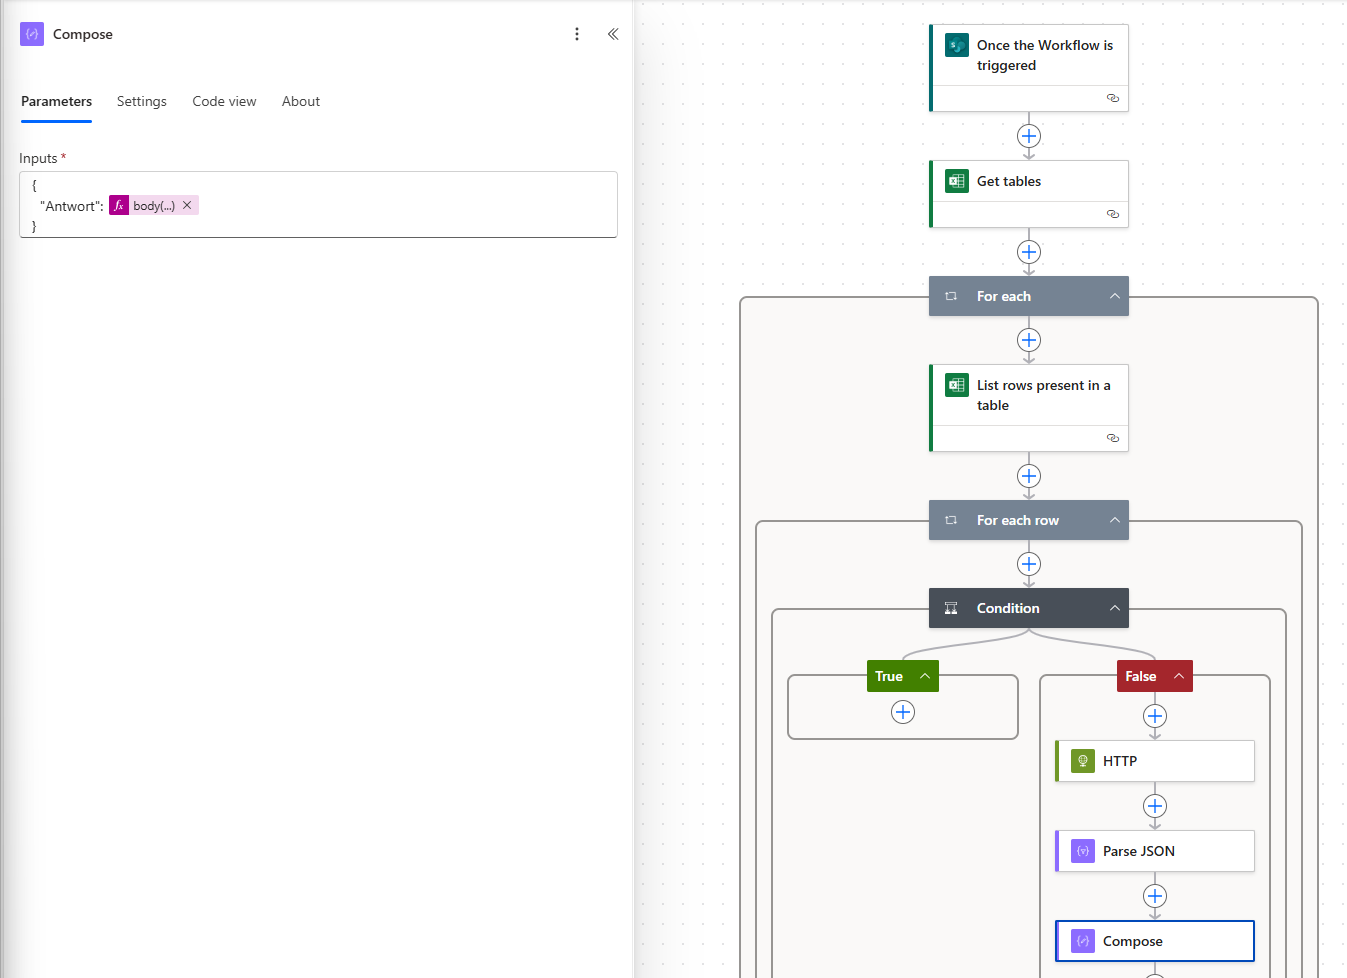Click connection link icon on Get tables
This screenshot has width=1347, height=978.
tap(1112, 214)
